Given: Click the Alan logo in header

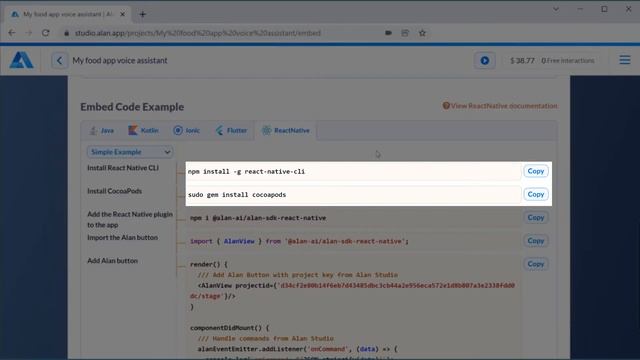Looking at the screenshot, I should coord(22,60).
